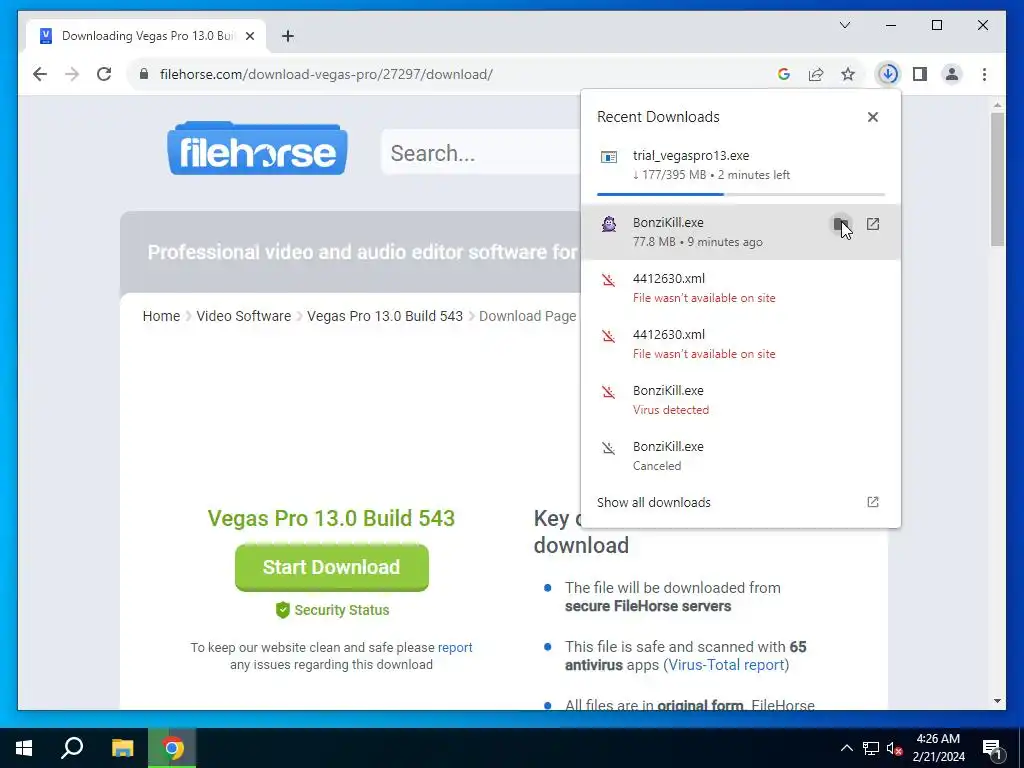Screen dimensions: 1024x768
Task: Open Video Software breadcrumb
Action: point(244,316)
